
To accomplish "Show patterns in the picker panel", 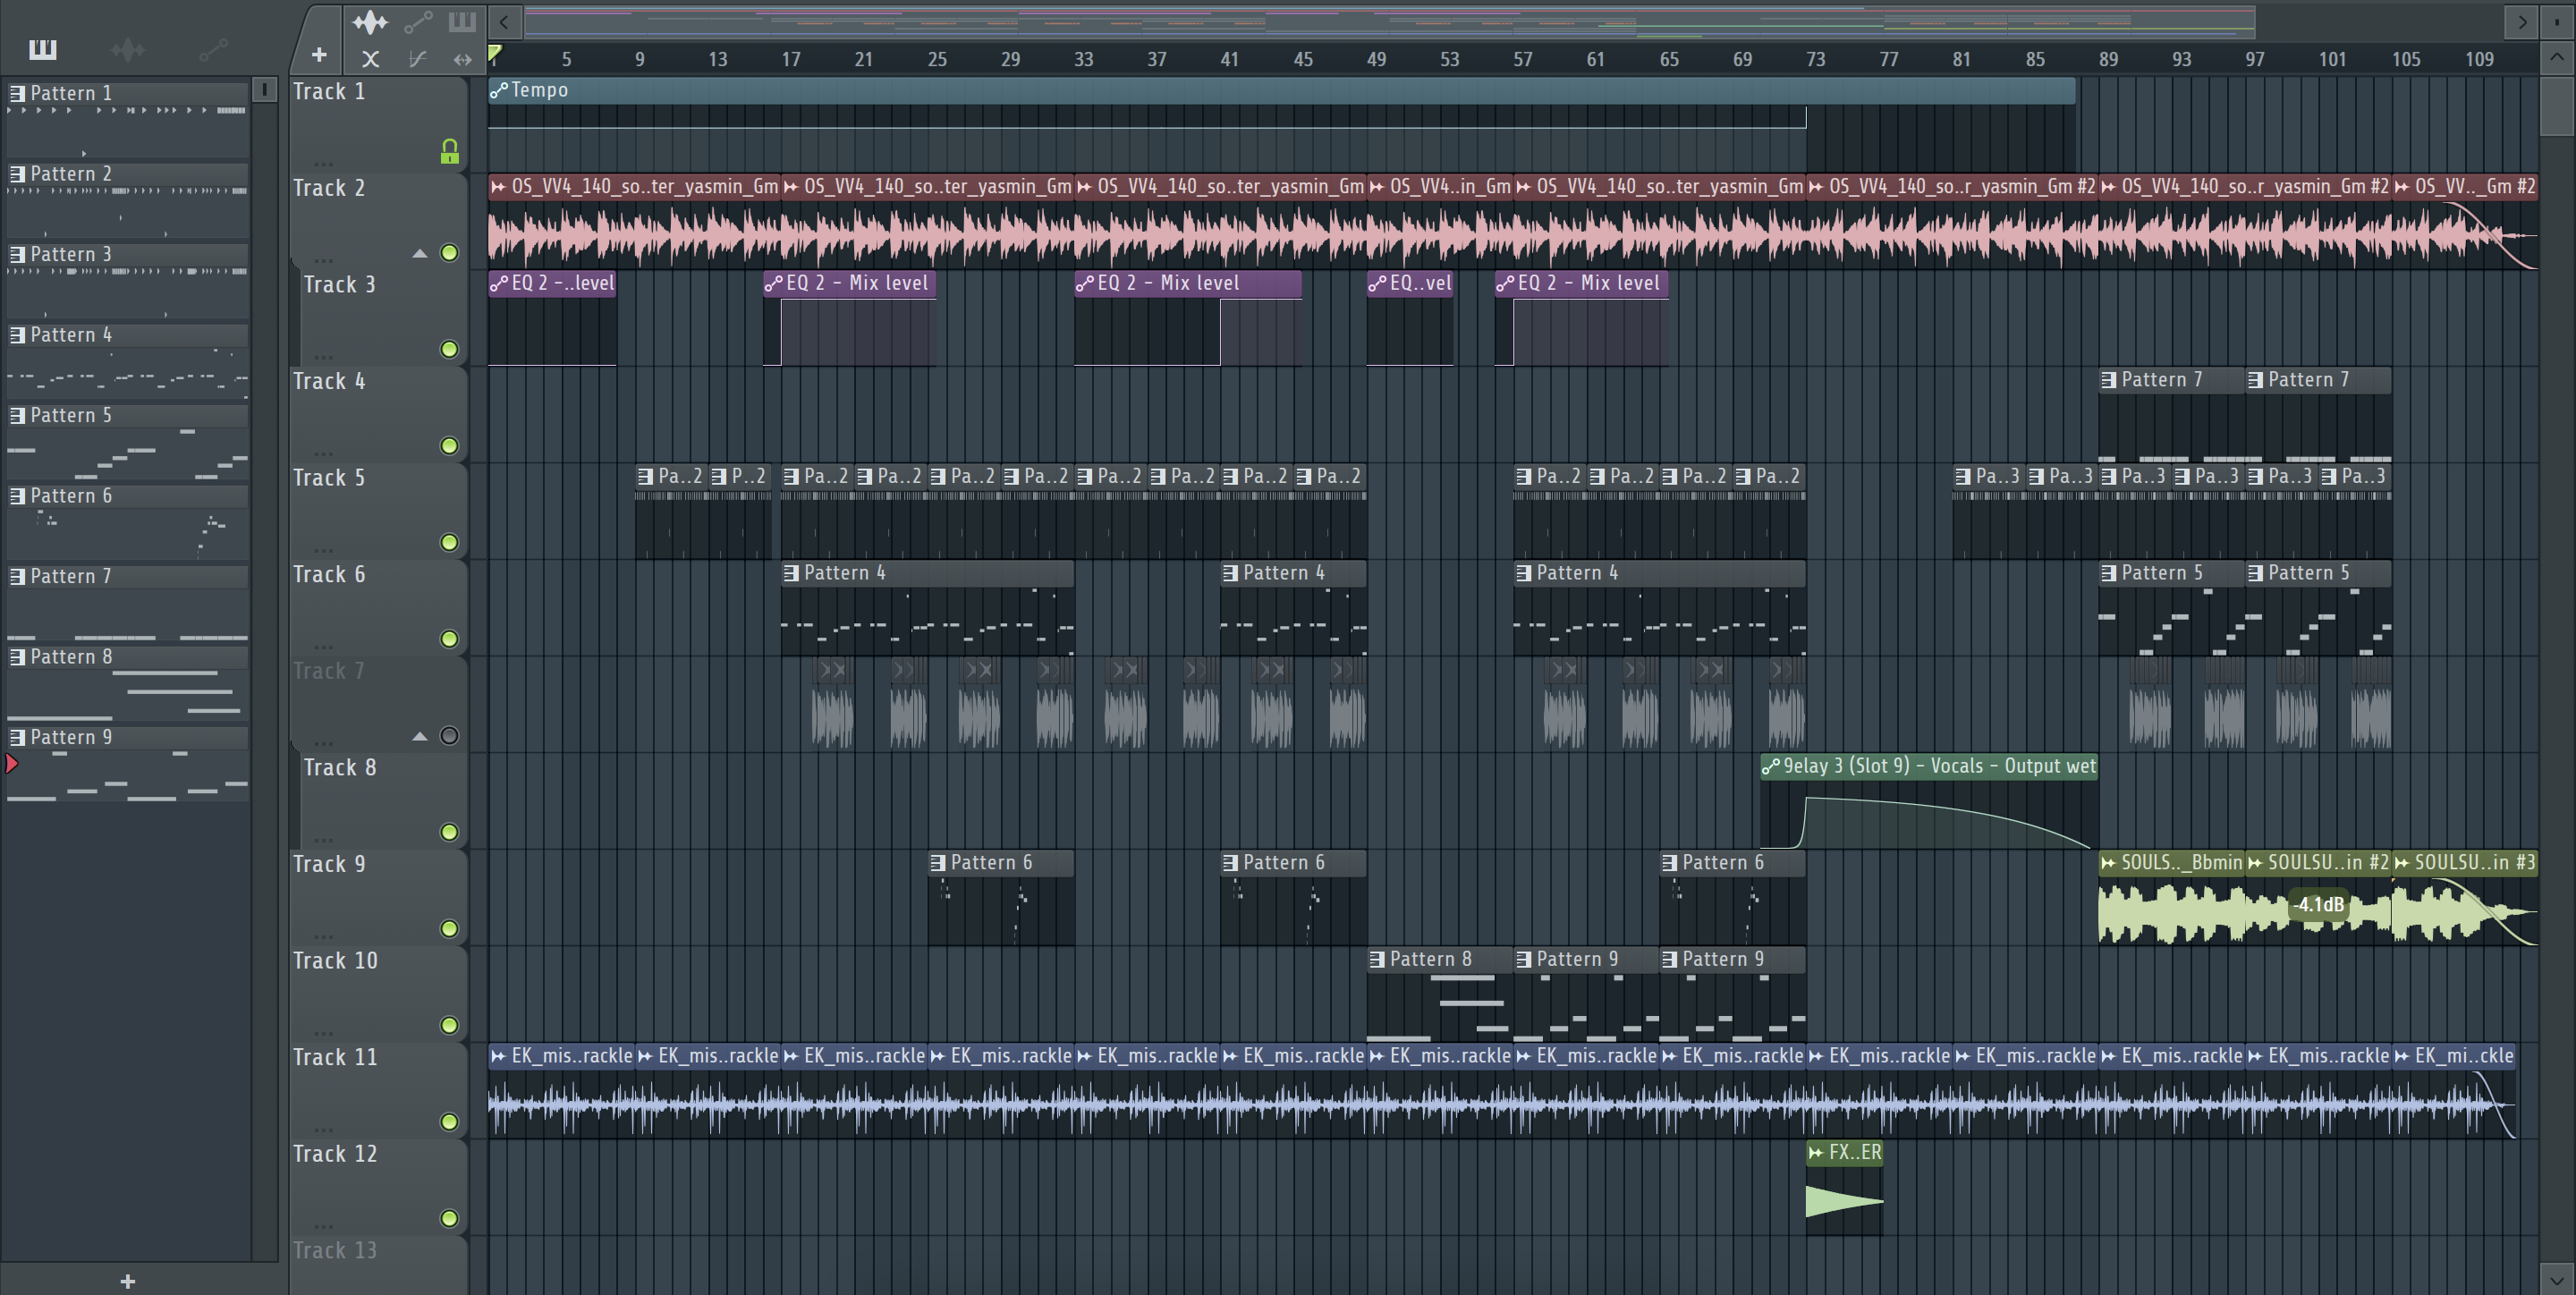I will (x=42, y=49).
